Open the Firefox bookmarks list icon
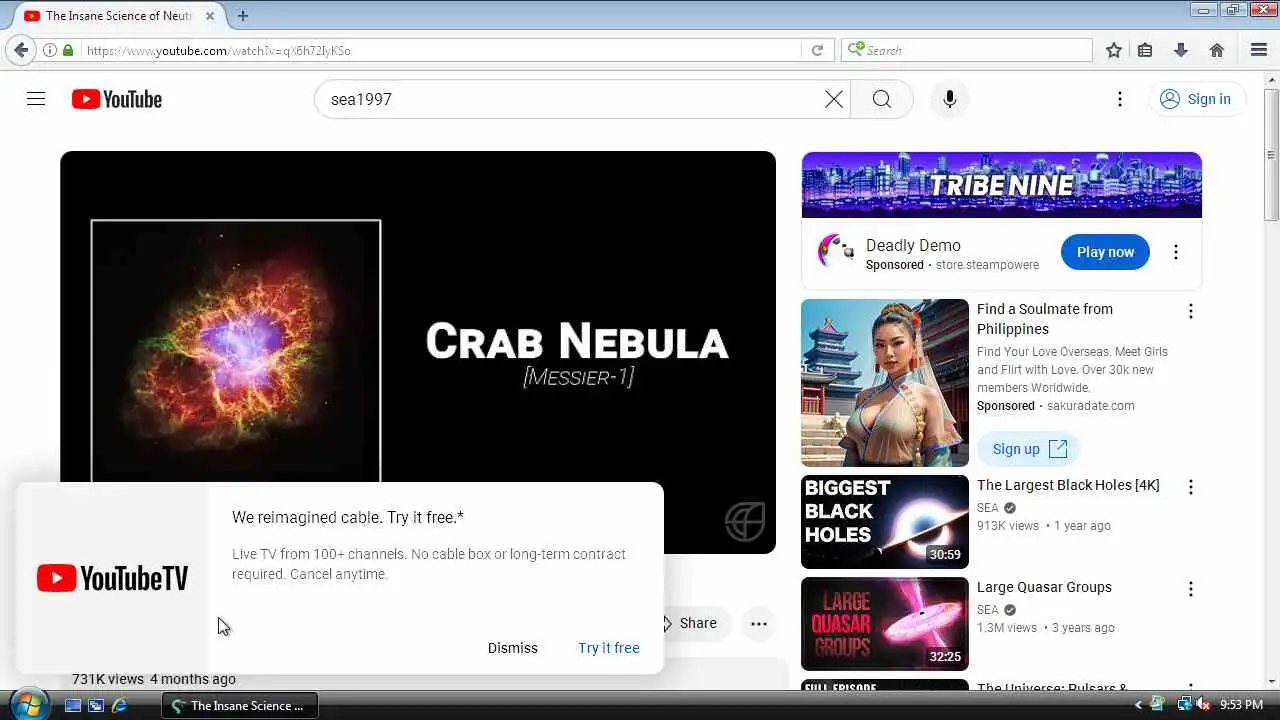This screenshot has height=720, width=1280. click(1146, 50)
